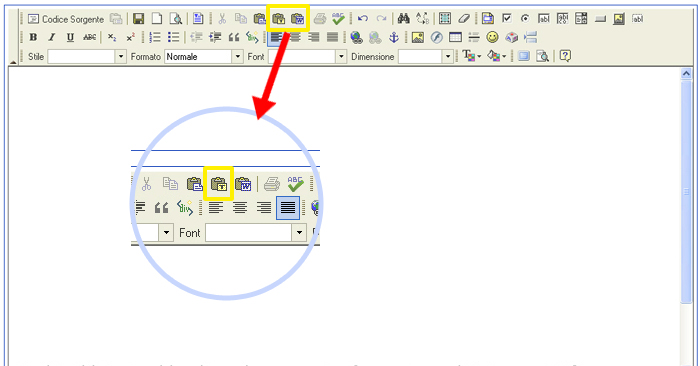Select Paste as plain text icon
Viewport: 700px width, 366px height.
coord(278,19)
